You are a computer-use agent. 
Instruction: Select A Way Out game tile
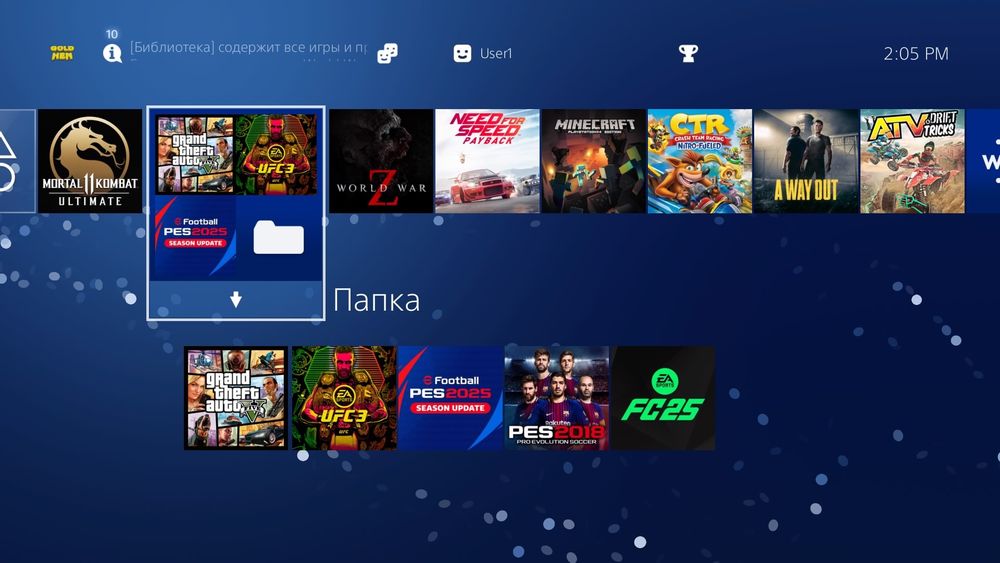coord(806,161)
